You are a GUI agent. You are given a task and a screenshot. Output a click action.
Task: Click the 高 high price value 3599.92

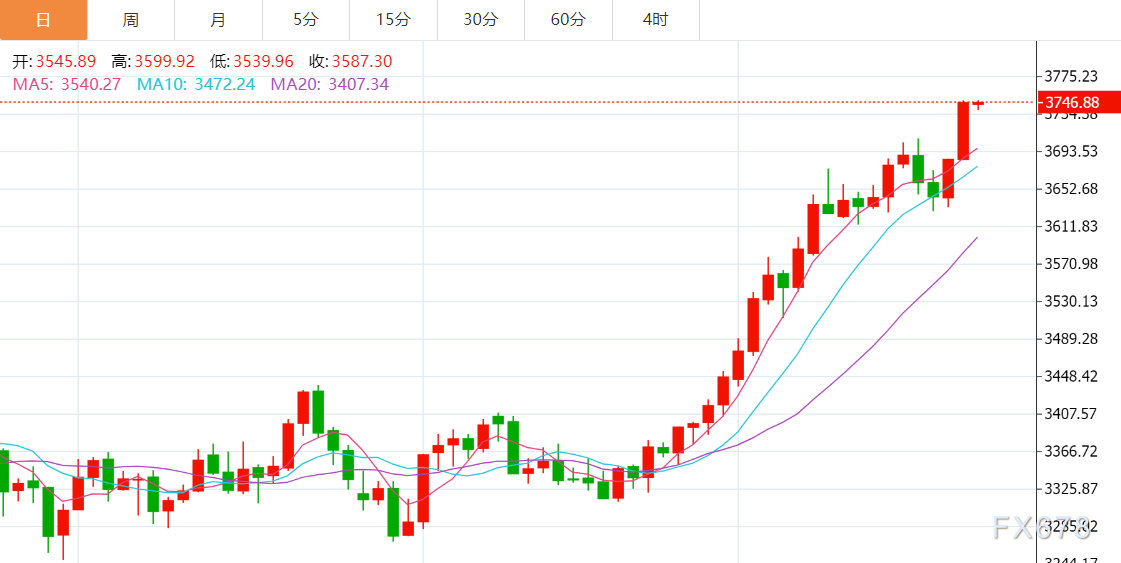click(165, 62)
